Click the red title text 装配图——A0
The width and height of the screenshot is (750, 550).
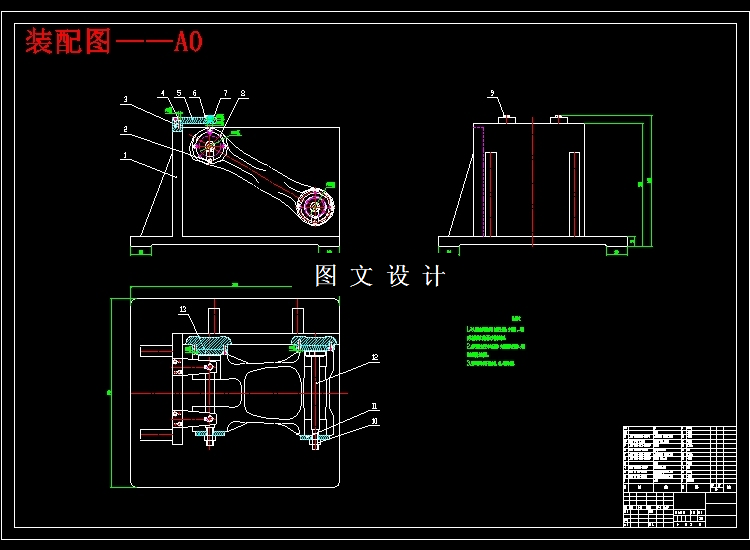point(114,41)
